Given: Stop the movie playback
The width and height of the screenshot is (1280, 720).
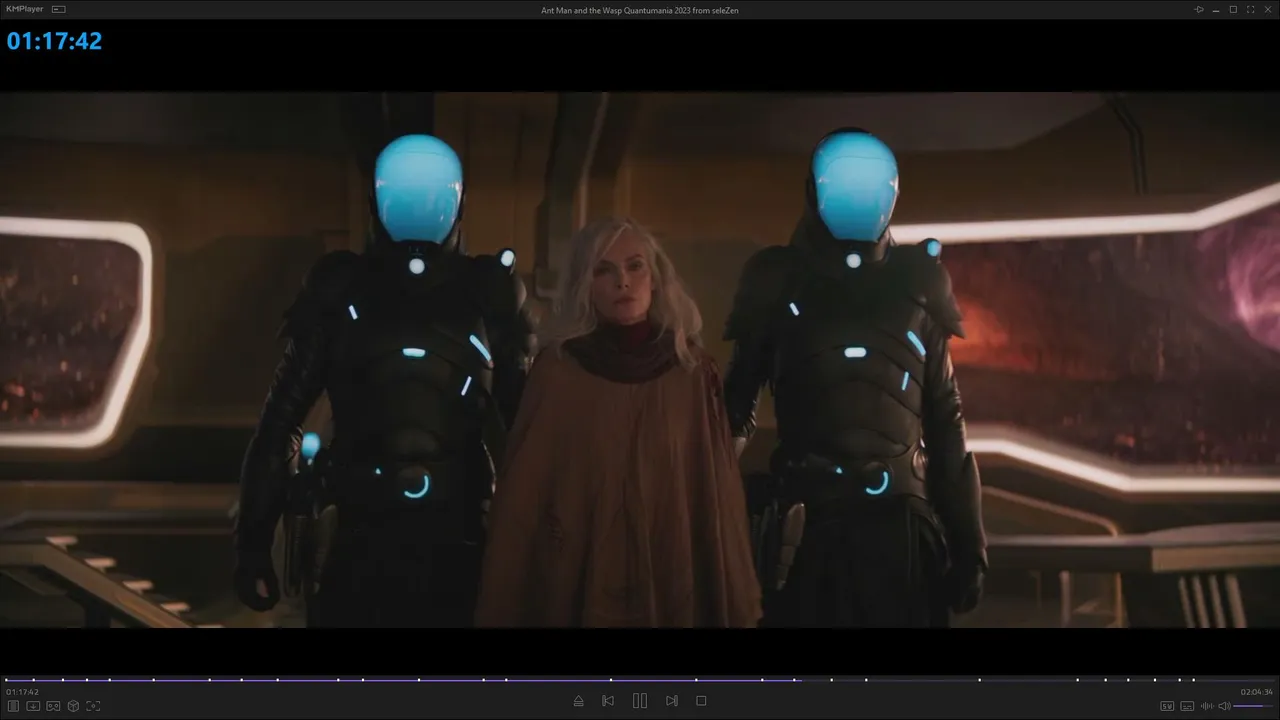Looking at the screenshot, I should point(701,701).
